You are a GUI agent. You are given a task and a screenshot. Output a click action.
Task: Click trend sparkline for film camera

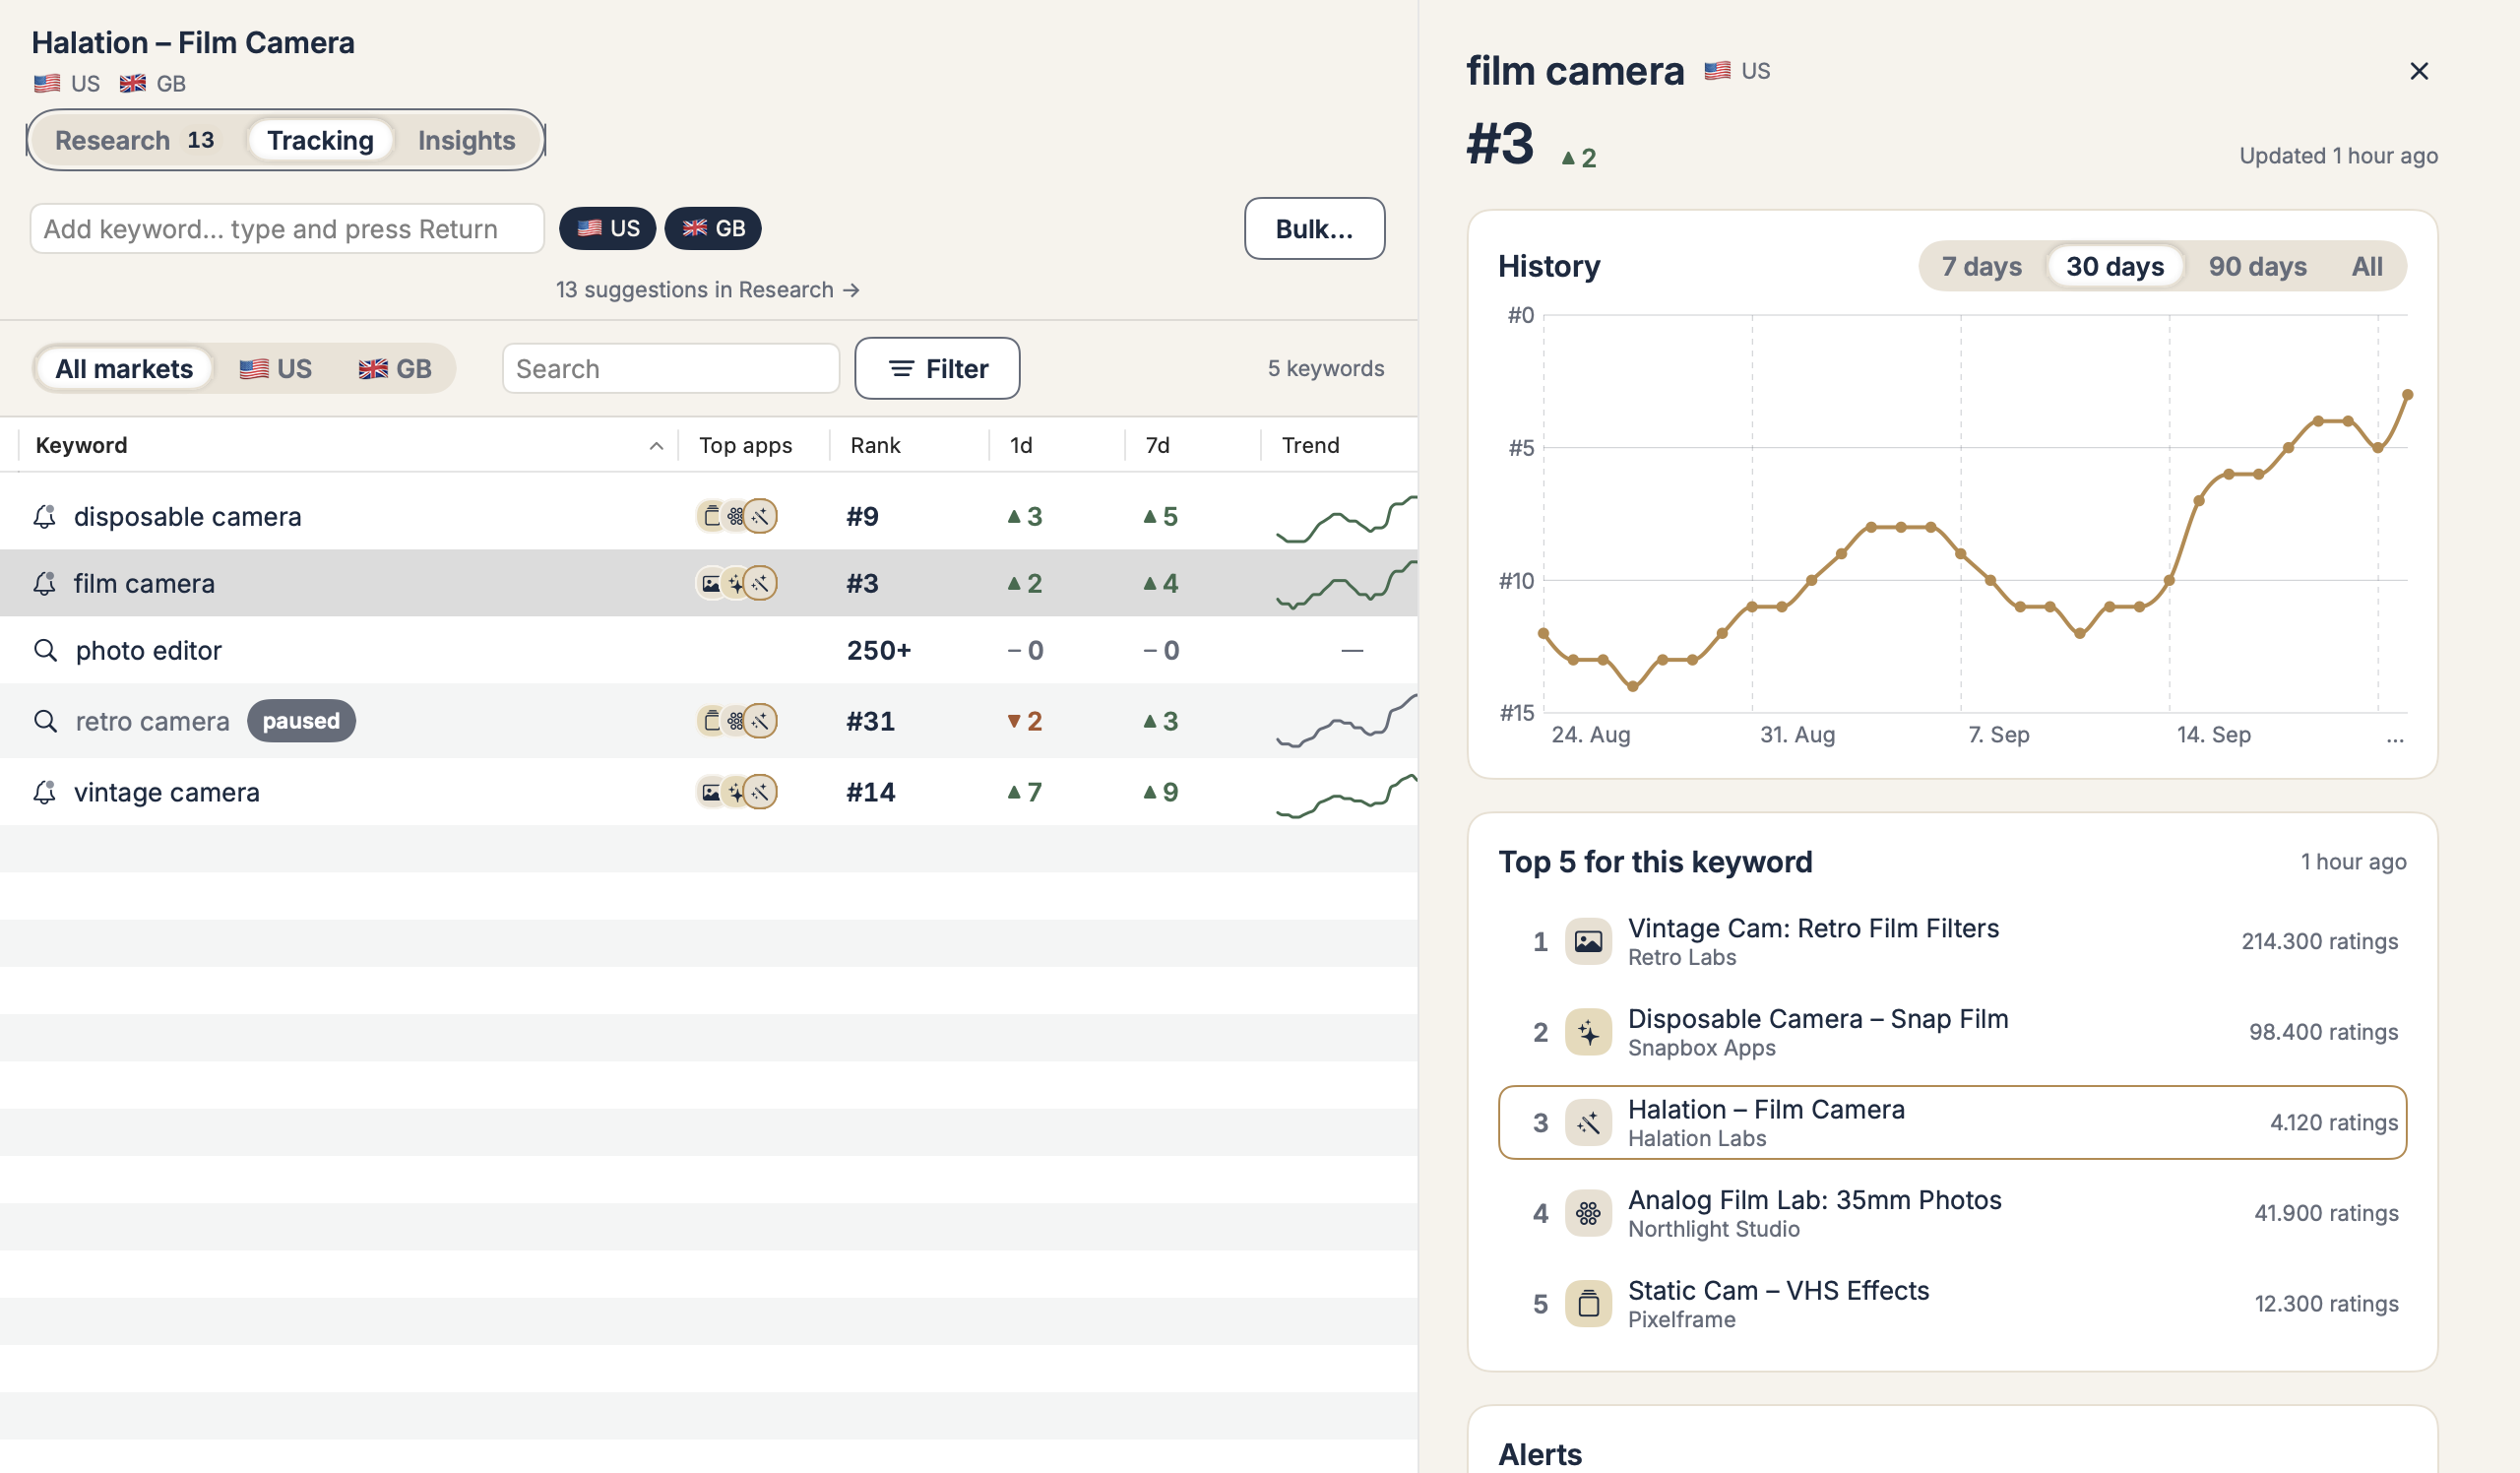[1346, 584]
